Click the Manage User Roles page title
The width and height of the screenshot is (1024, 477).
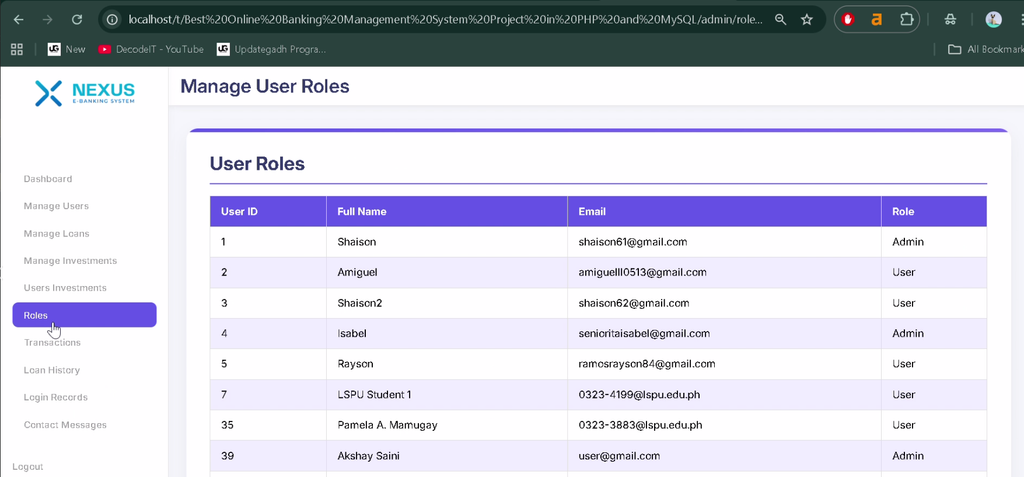pos(264,86)
